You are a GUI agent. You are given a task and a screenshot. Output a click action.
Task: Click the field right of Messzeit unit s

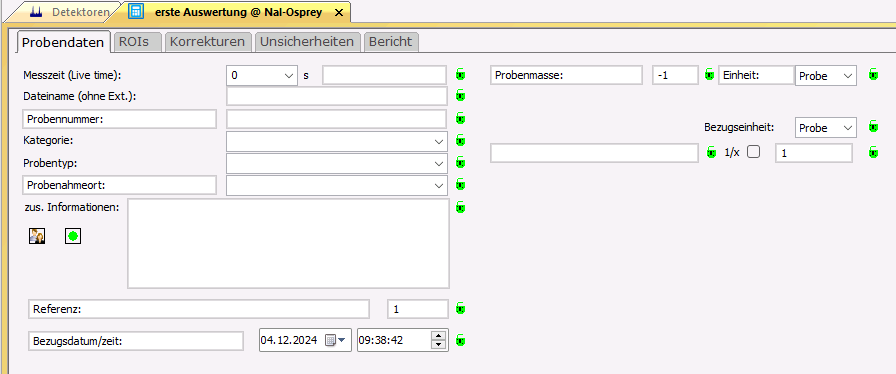click(384, 75)
